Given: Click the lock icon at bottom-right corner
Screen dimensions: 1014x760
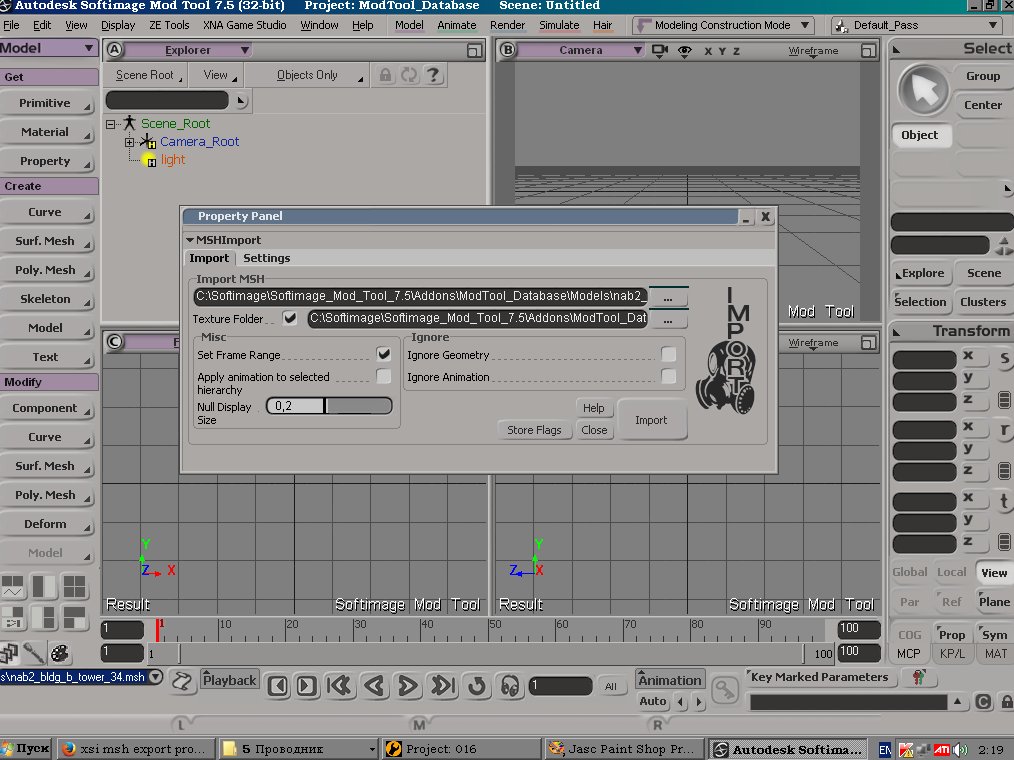Looking at the screenshot, I should point(1006,702).
